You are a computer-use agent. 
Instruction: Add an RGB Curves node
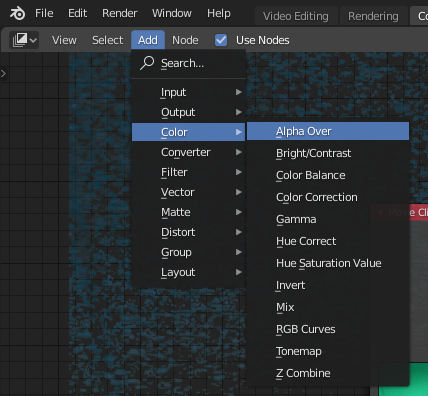328,329
